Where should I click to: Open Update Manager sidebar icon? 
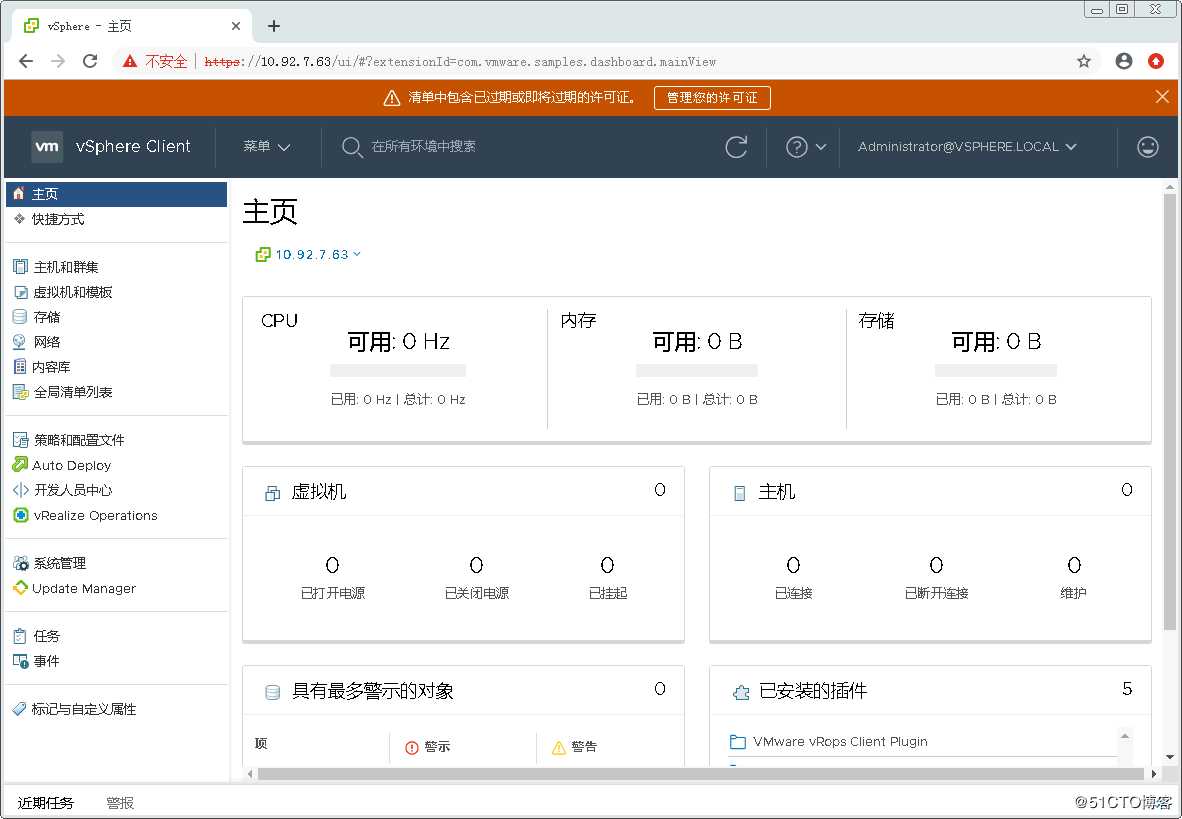20,588
